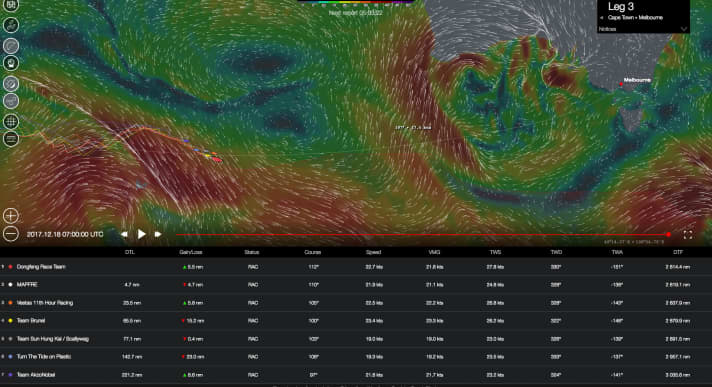Click the 21.7 kts VMG for AkzoNobel

pos(435,375)
